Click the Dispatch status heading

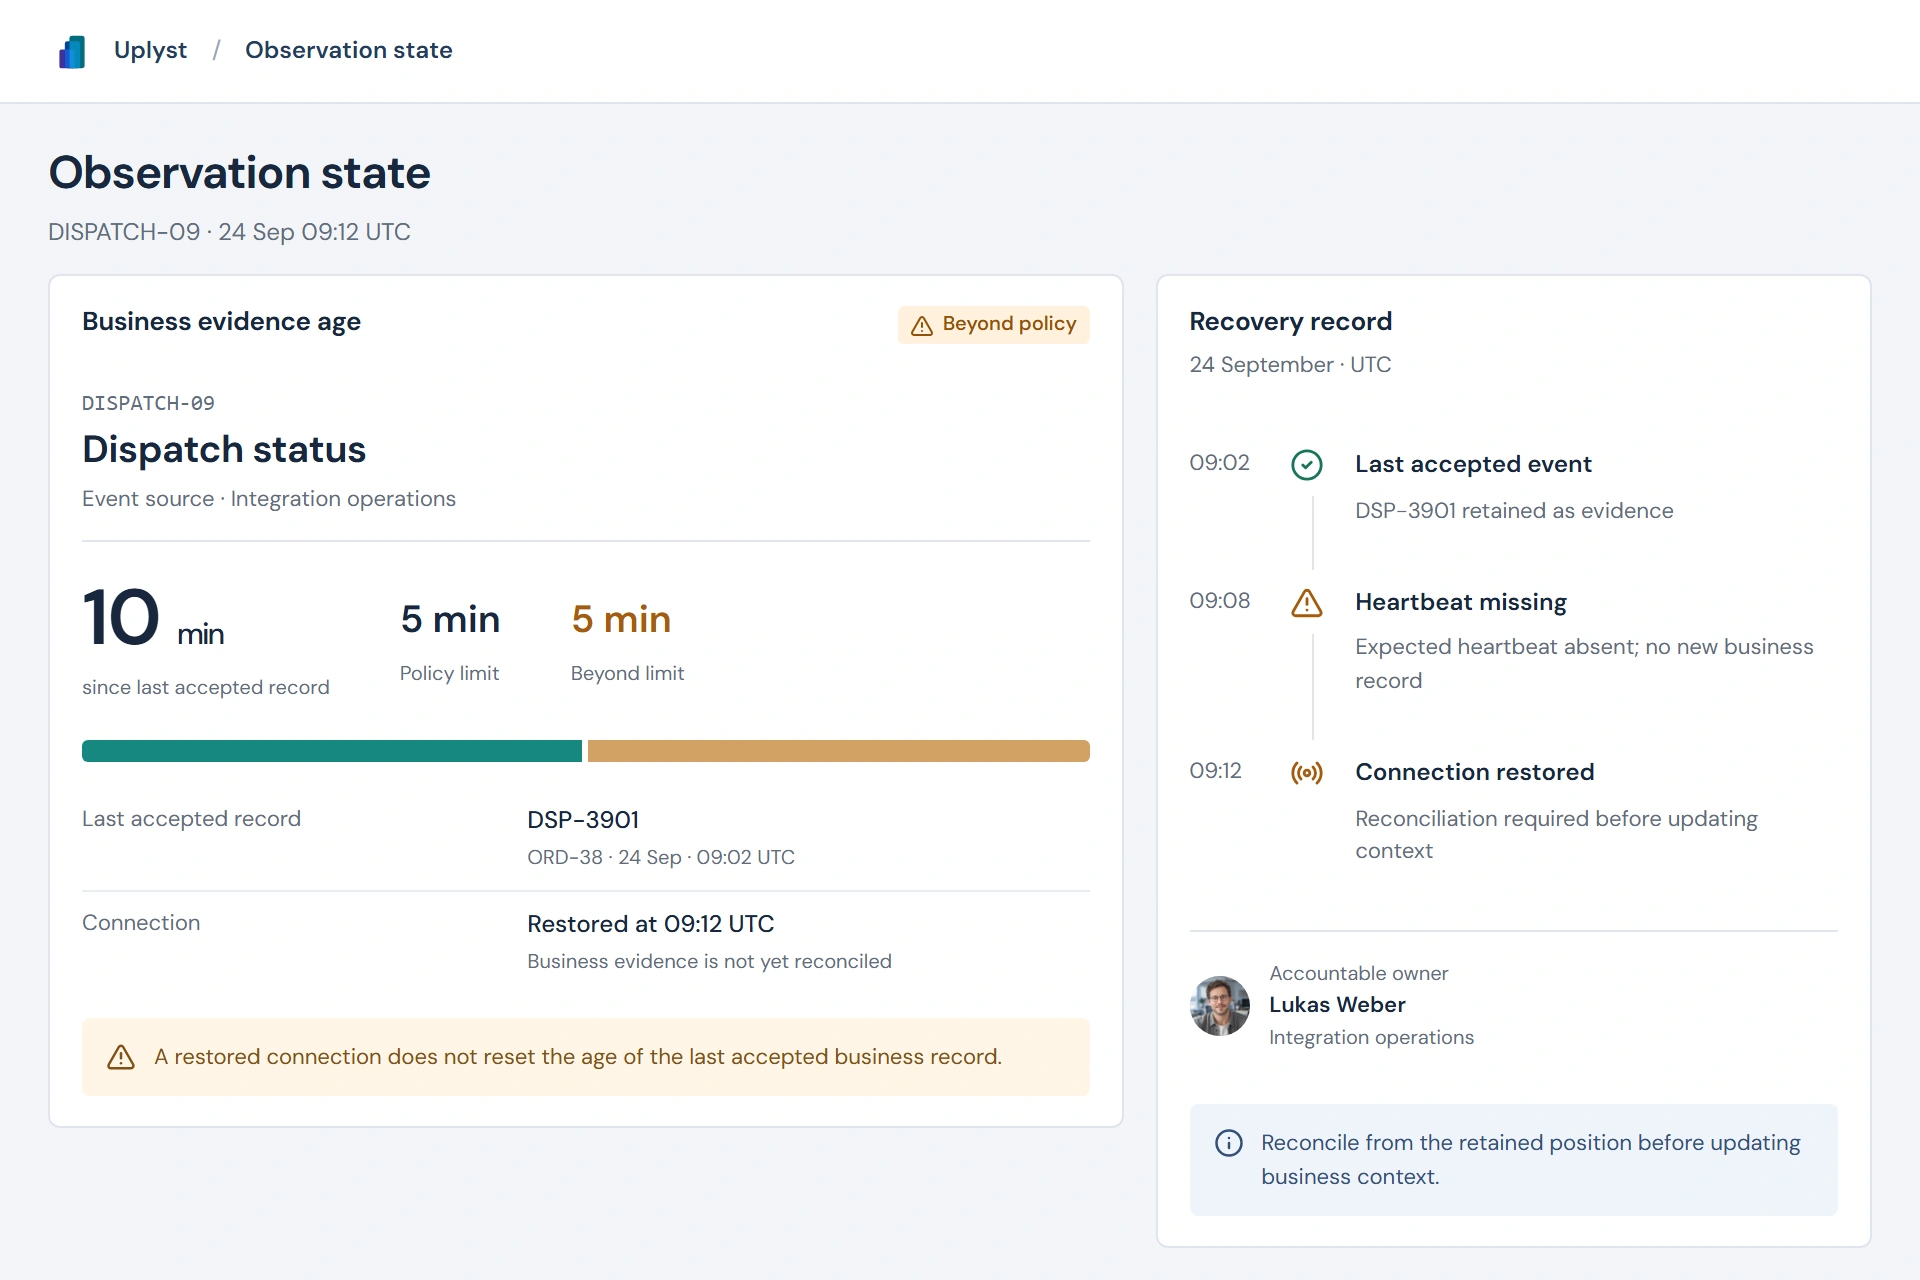click(224, 450)
